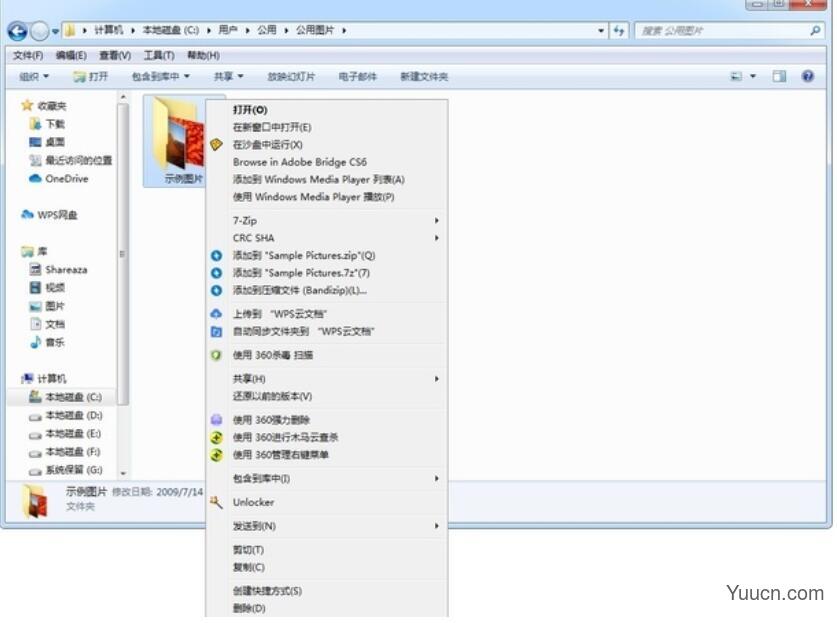This screenshot has height=623, width=837.
Task: Refresh the folder view from address bar
Action: (619, 31)
